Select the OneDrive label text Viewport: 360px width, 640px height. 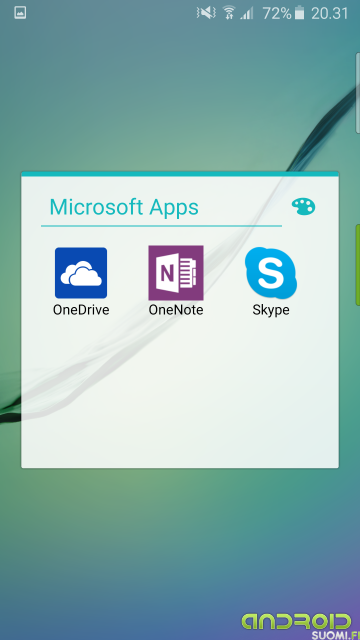click(x=81, y=310)
